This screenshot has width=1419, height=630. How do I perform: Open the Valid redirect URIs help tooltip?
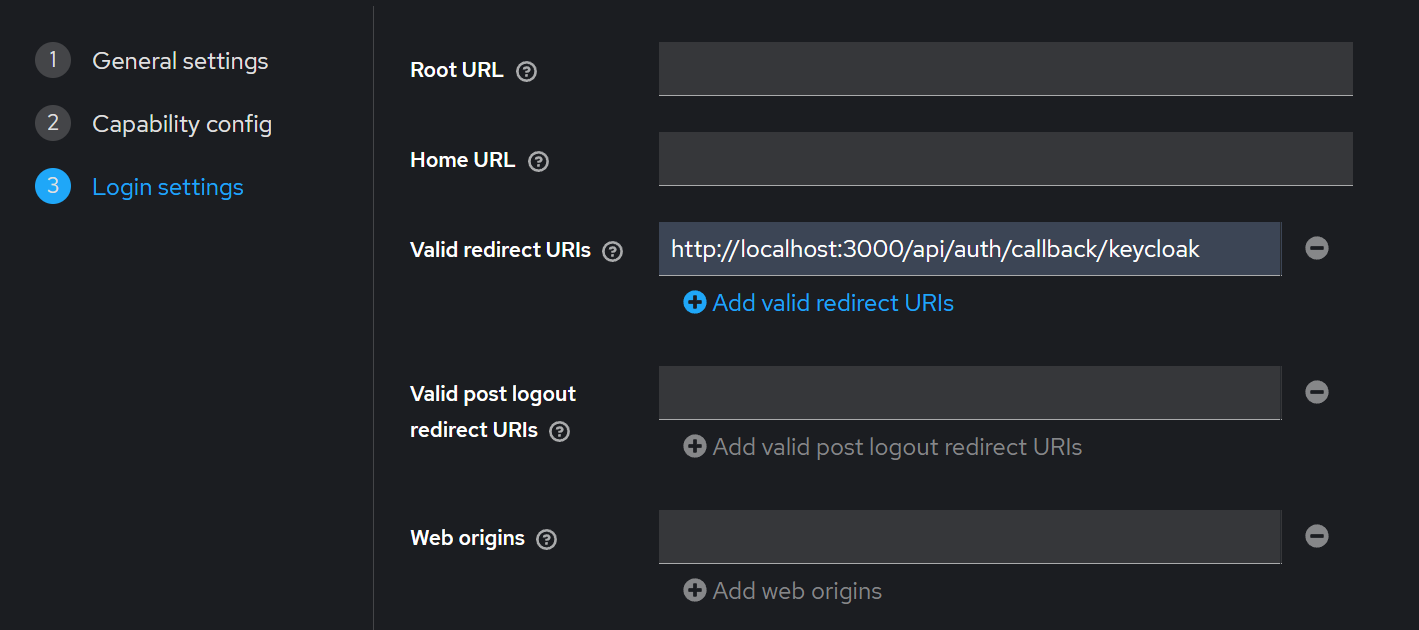point(612,251)
